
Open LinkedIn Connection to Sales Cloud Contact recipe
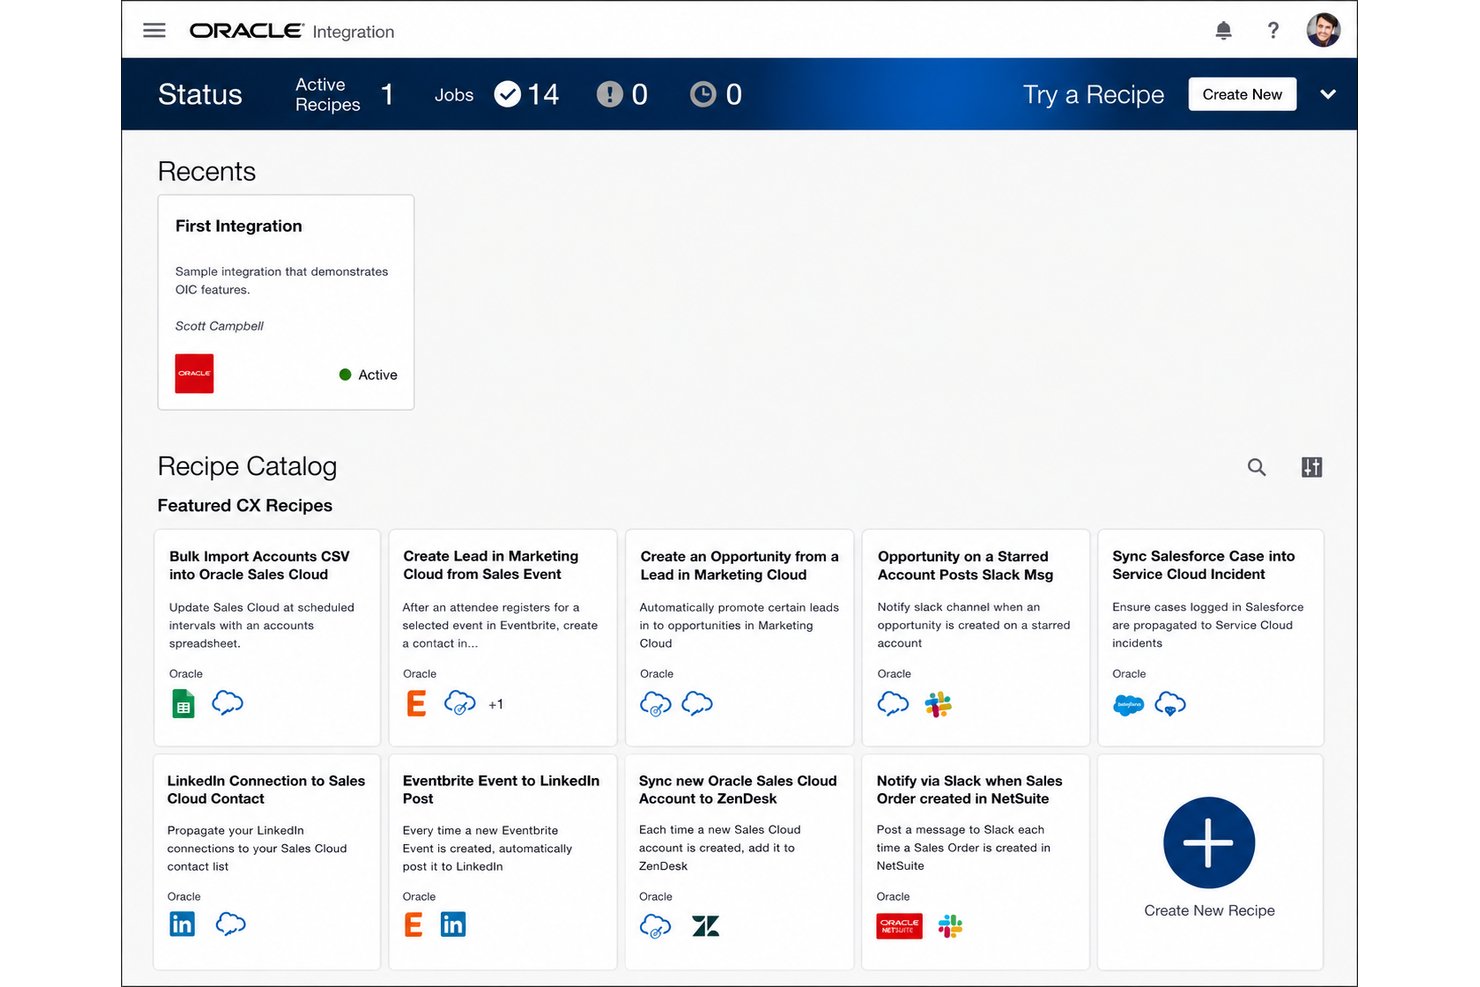coord(267,862)
